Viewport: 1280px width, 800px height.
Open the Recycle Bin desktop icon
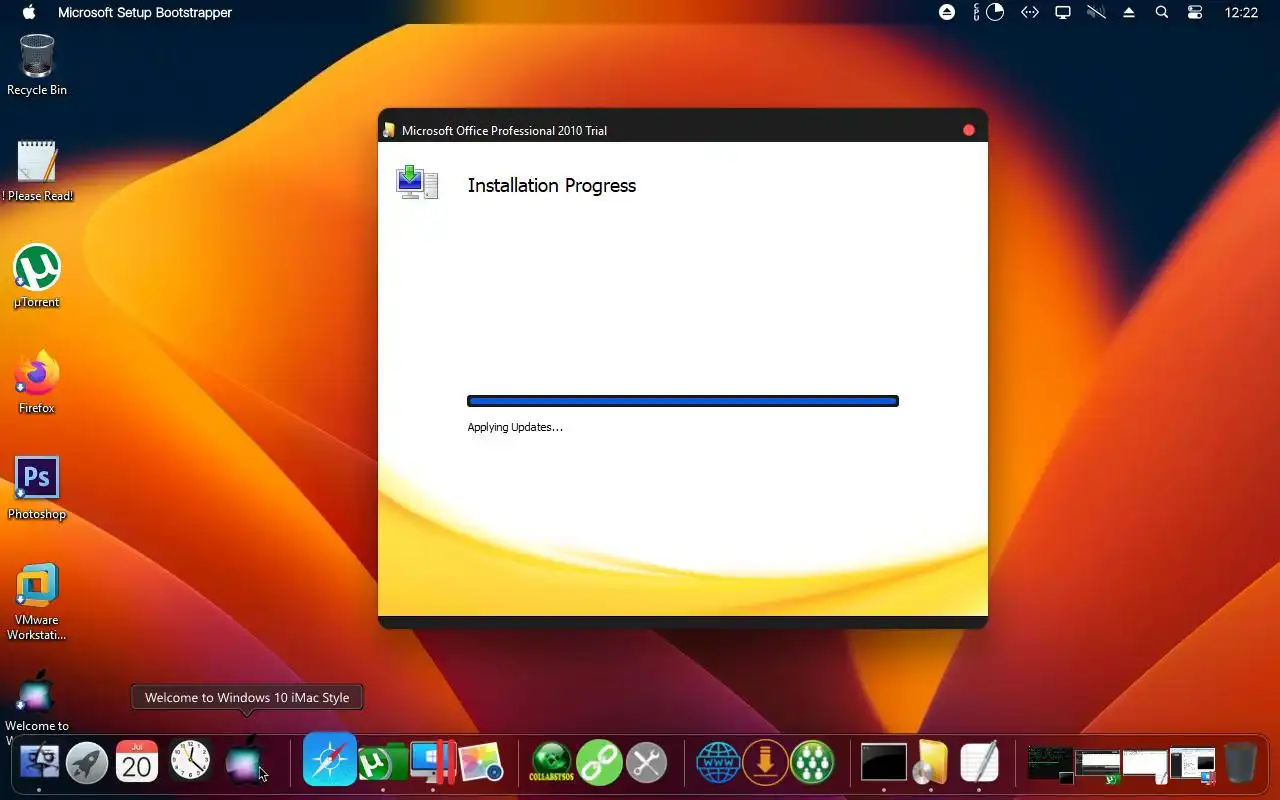[x=37, y=65]
